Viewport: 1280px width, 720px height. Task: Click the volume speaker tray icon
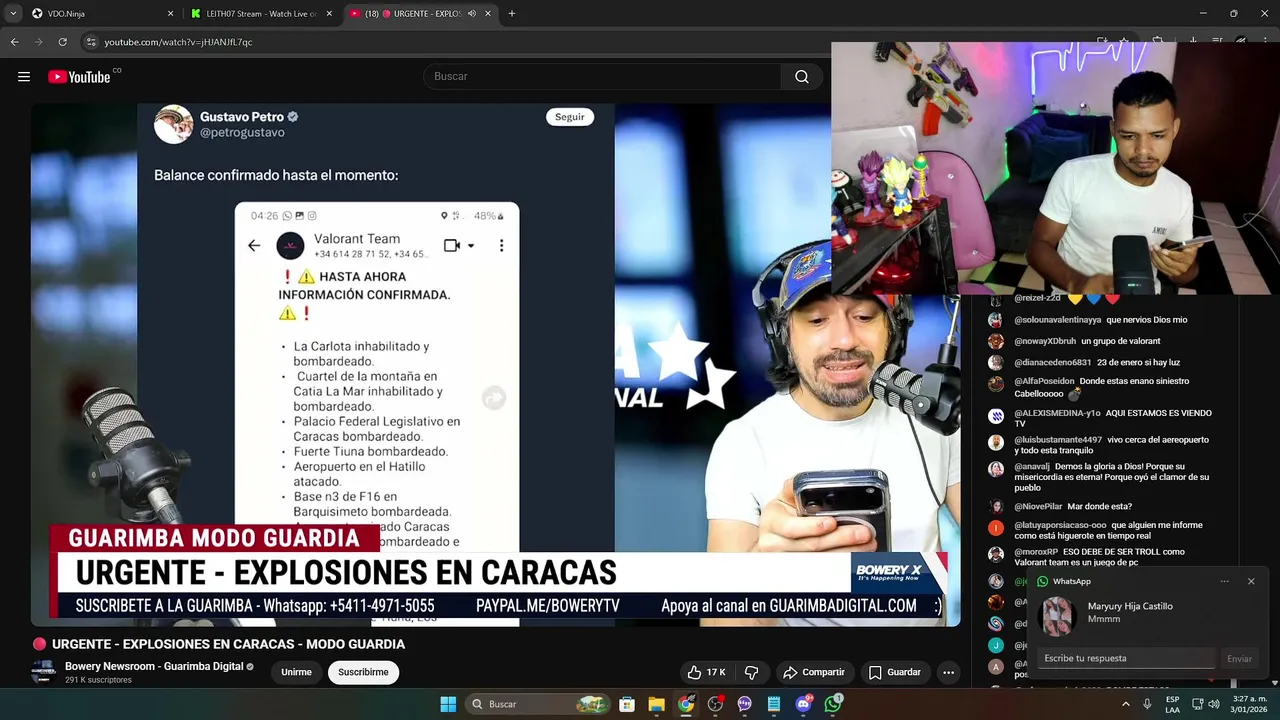pos(1214,704)
